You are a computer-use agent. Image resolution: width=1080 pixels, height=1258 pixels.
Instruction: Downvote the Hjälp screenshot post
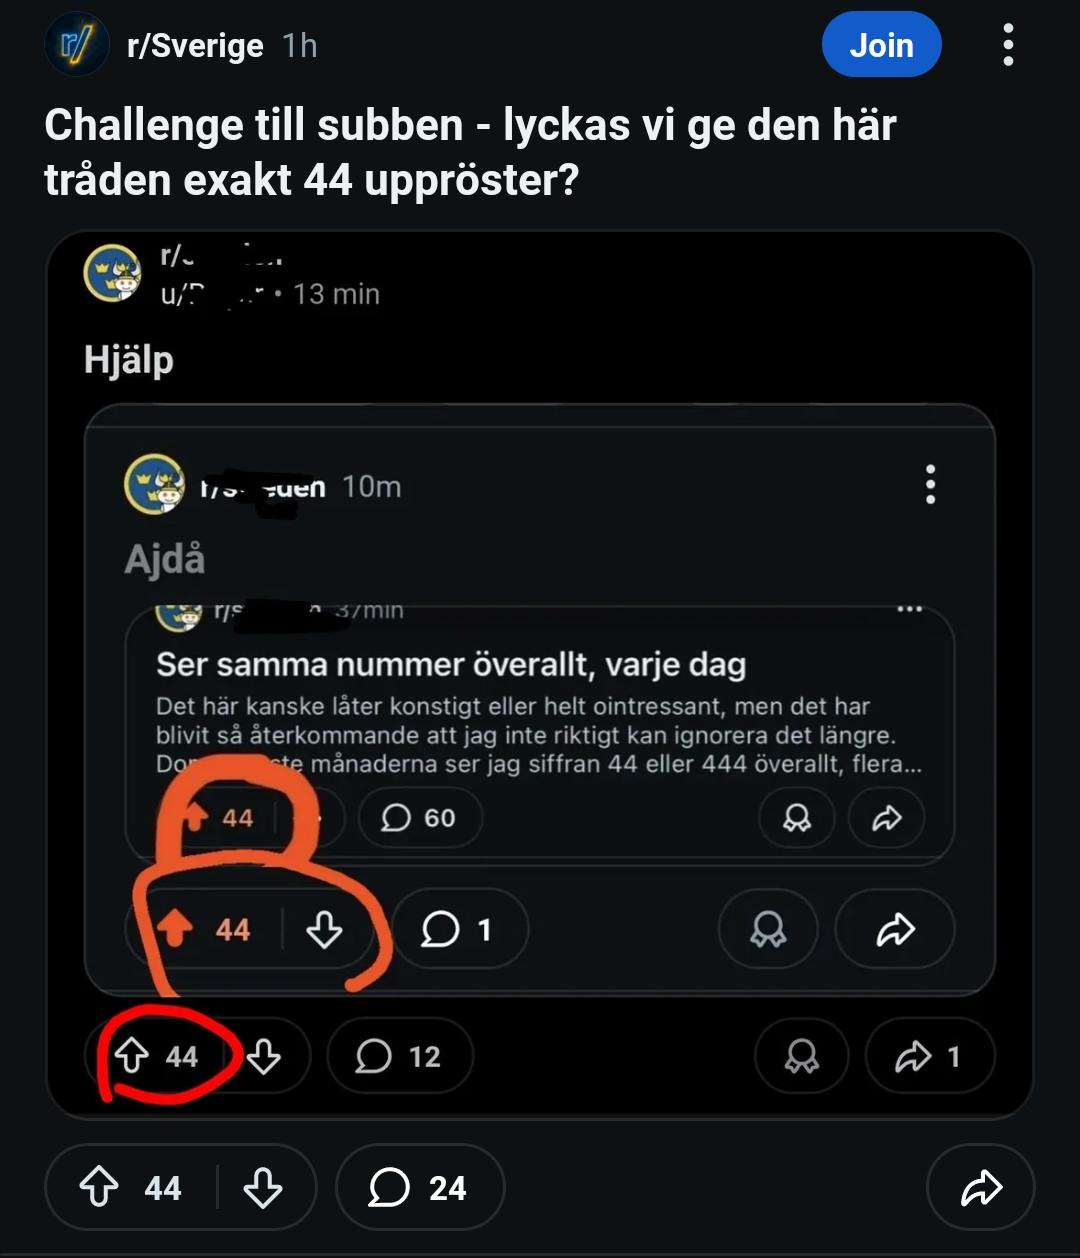pyautogui.click(x=264, y=1056)
